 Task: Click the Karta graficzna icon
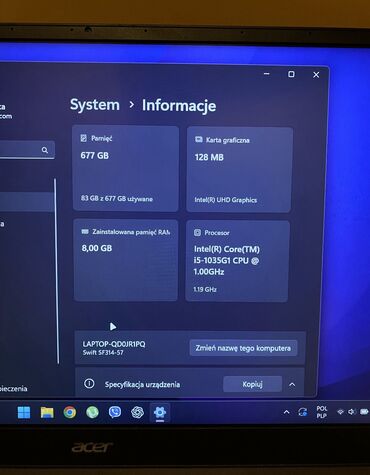tap(199, 140)
